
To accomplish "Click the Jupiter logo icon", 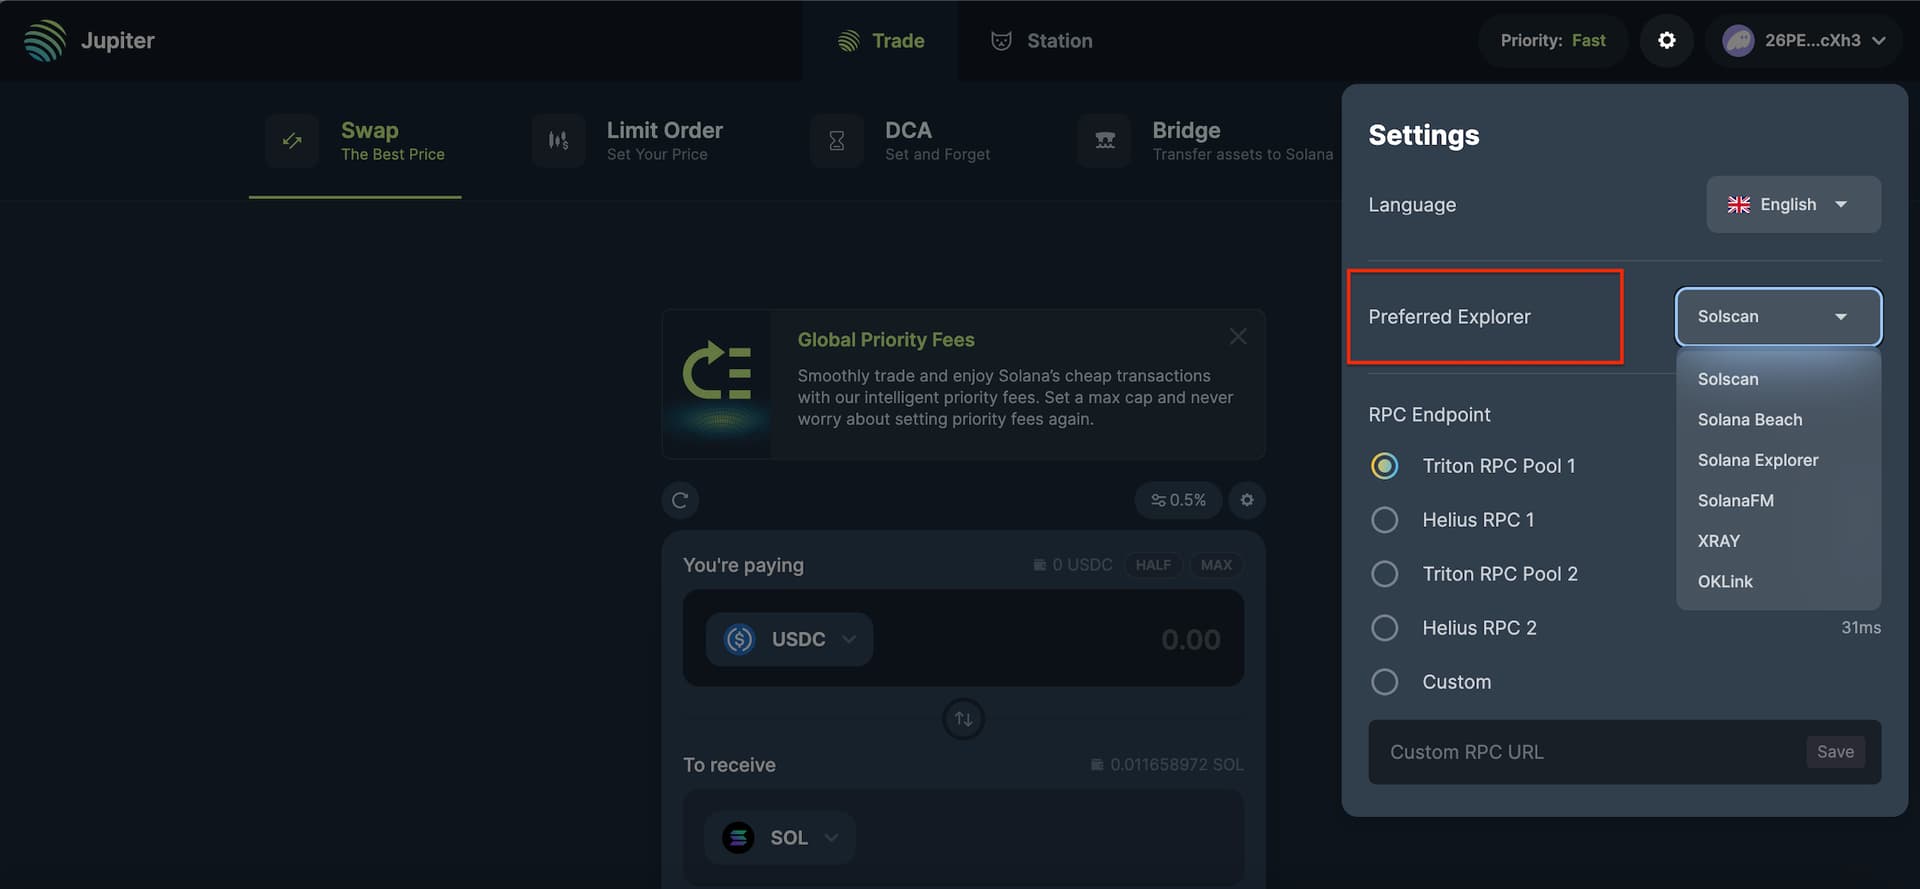I will (x=45, y=40).
